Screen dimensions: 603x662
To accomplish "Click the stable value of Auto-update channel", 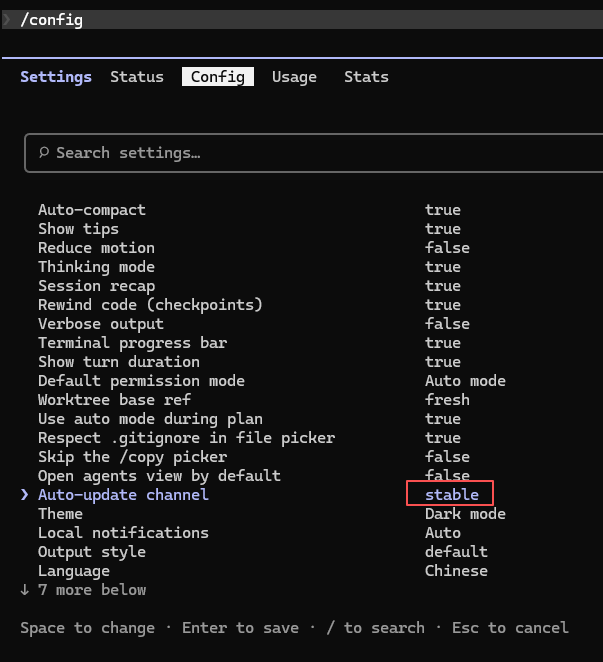I will 452,495.
